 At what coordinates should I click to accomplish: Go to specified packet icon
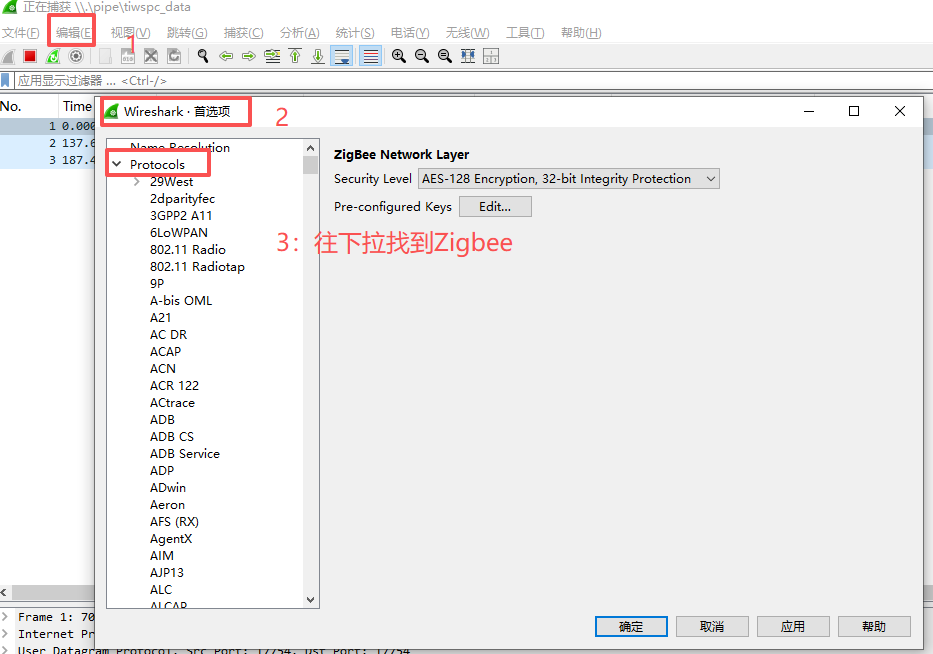pos(272,57)
